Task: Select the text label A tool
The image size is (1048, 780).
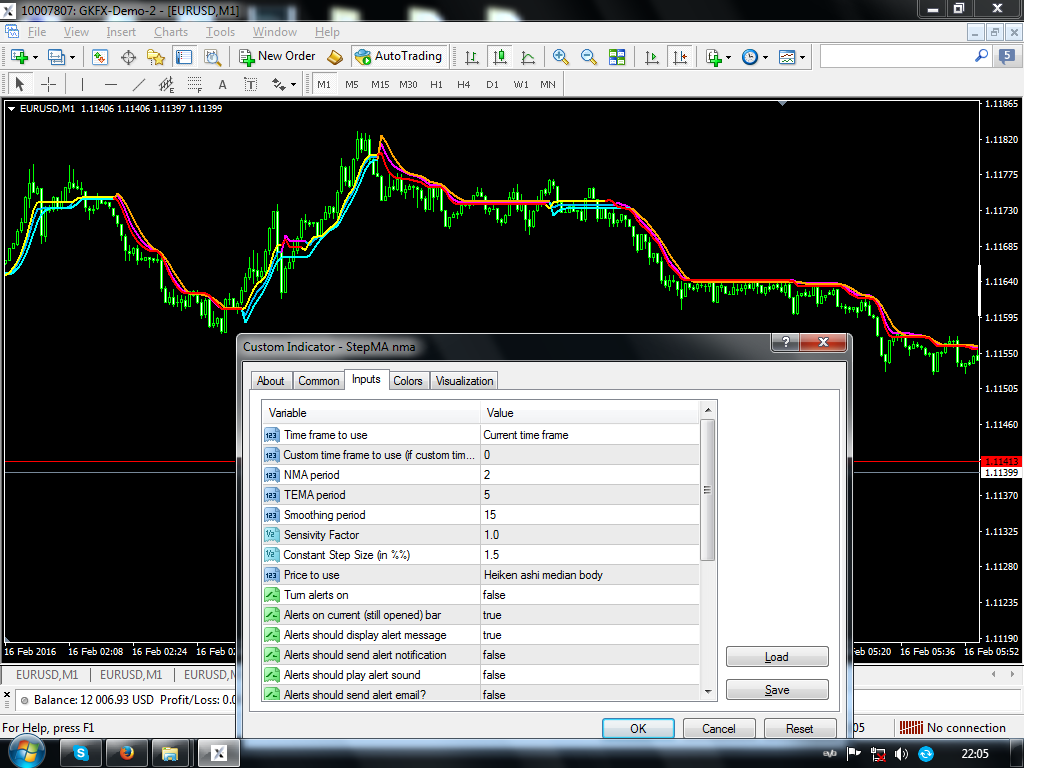Action: 223,85
